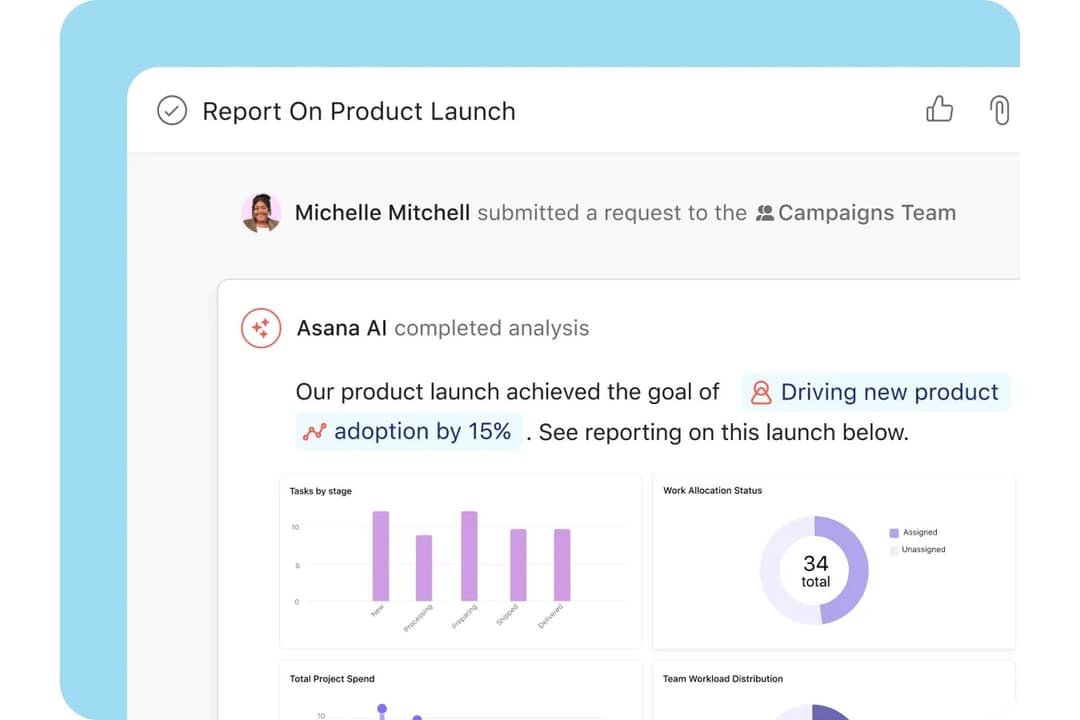Select the Preparing bar in Tasks by stage
1080x720 pixels.
(469, 556)
